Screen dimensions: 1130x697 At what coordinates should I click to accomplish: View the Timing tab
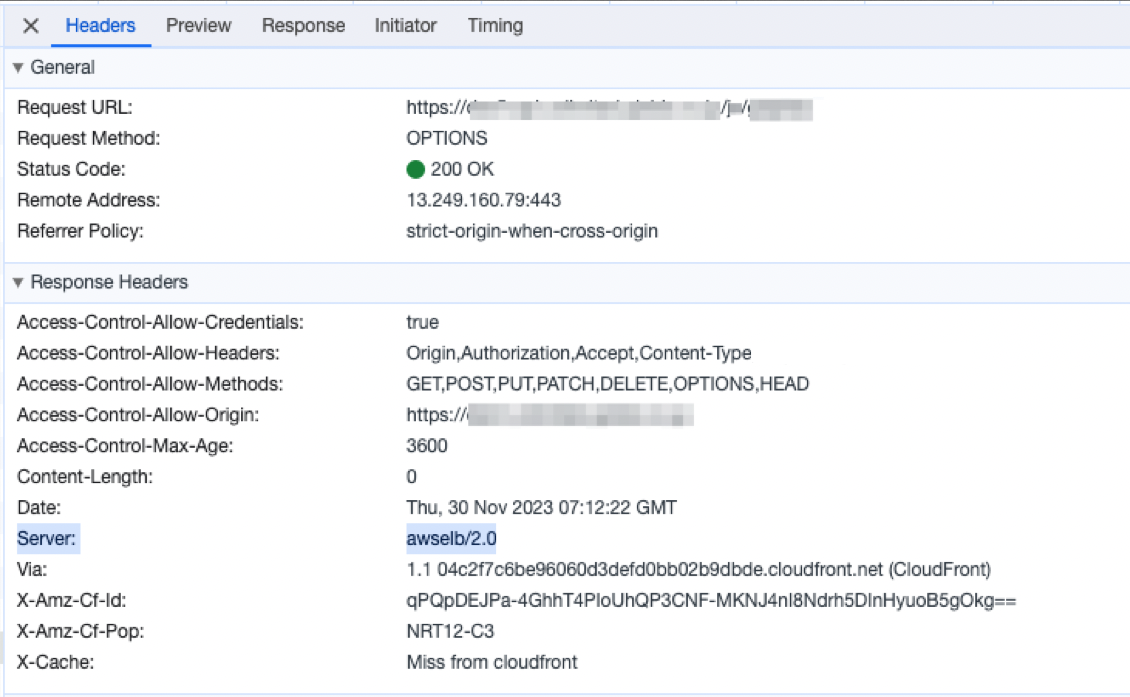pos(495,26)
